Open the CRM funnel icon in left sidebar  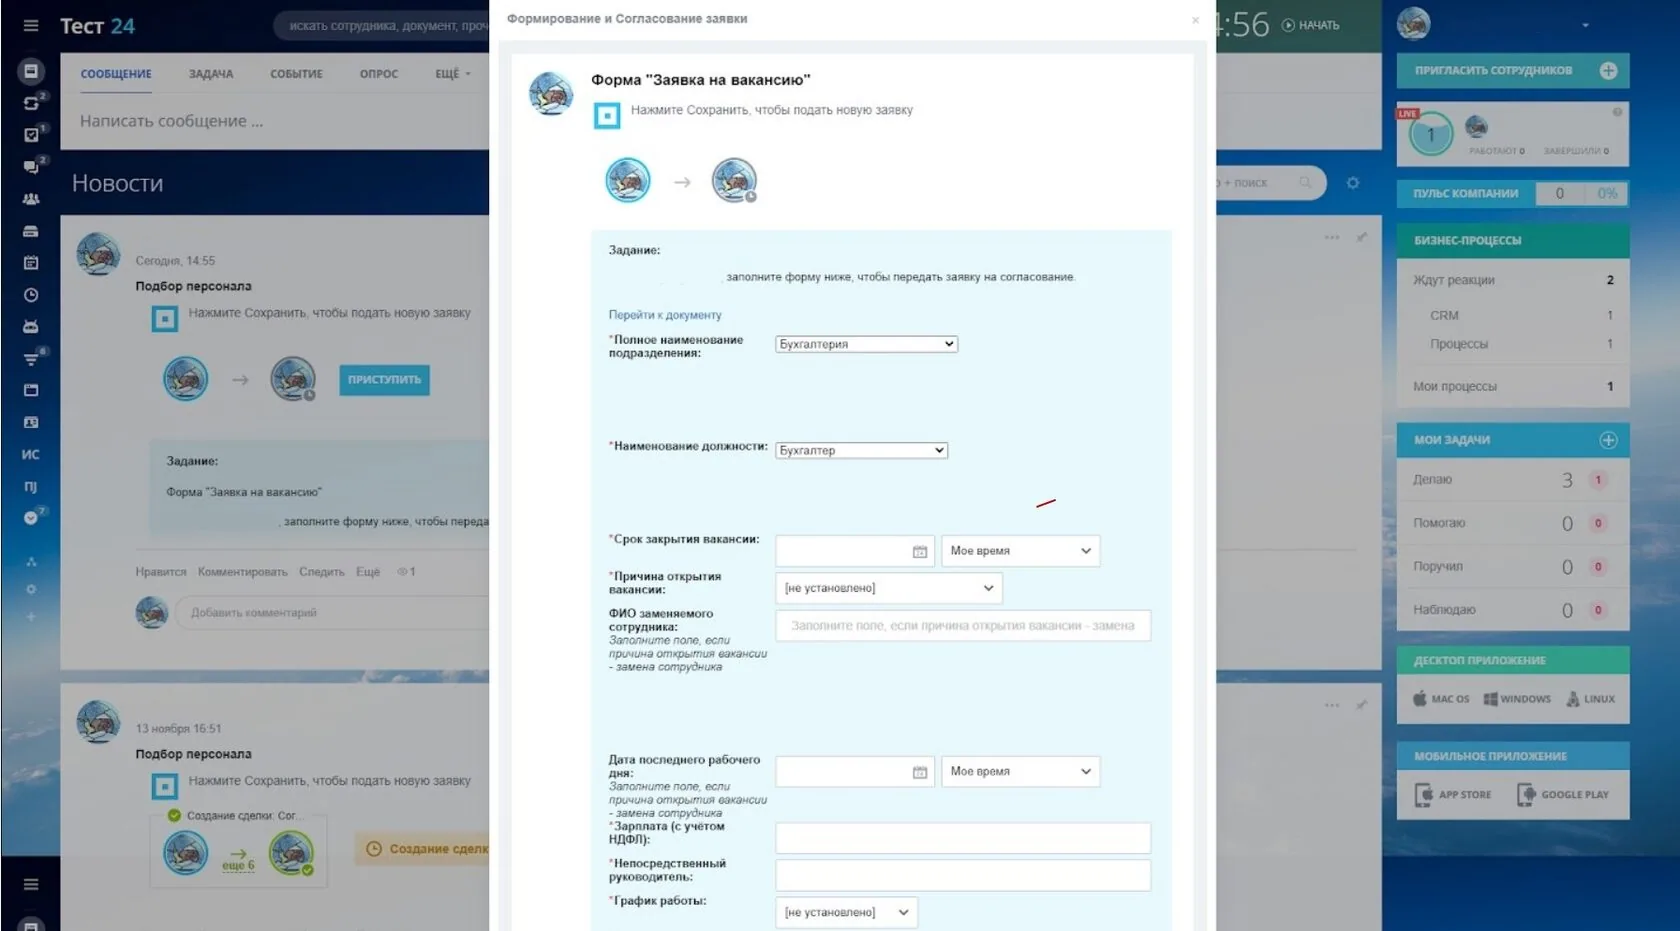[31, 359]
